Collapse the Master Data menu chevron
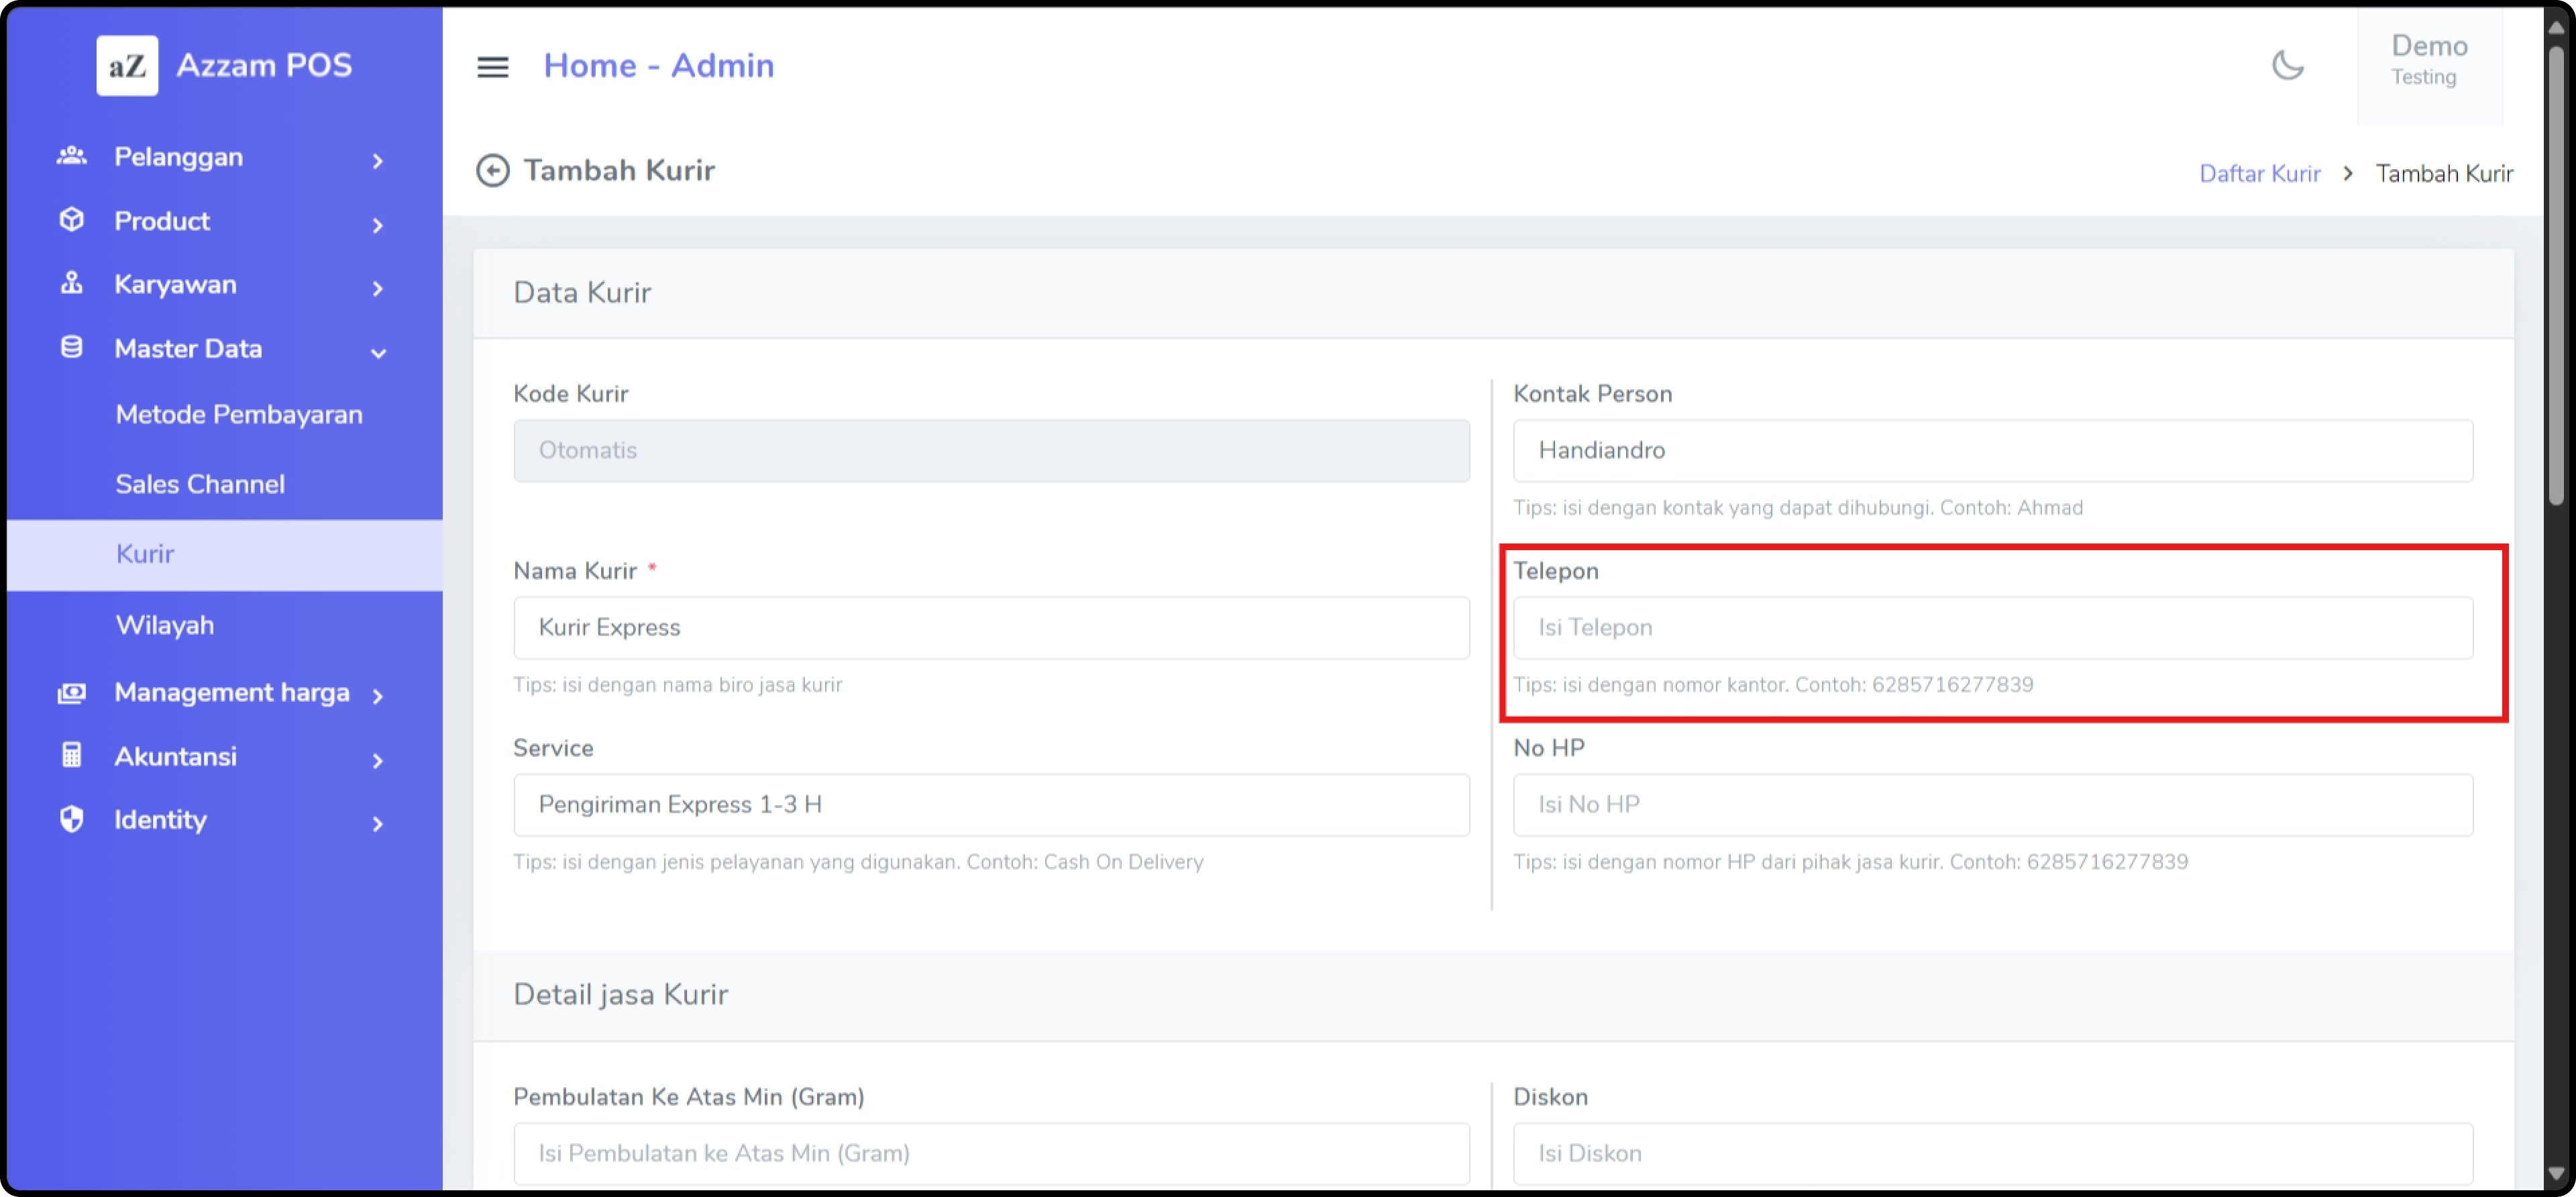 [x=378, y=352]
